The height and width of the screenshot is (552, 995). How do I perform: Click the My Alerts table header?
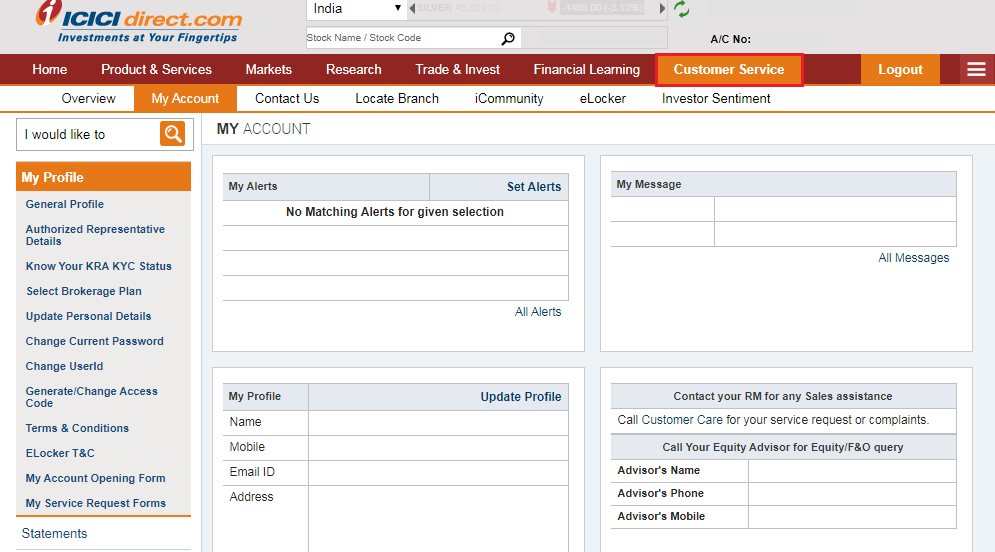coord(326,187)
